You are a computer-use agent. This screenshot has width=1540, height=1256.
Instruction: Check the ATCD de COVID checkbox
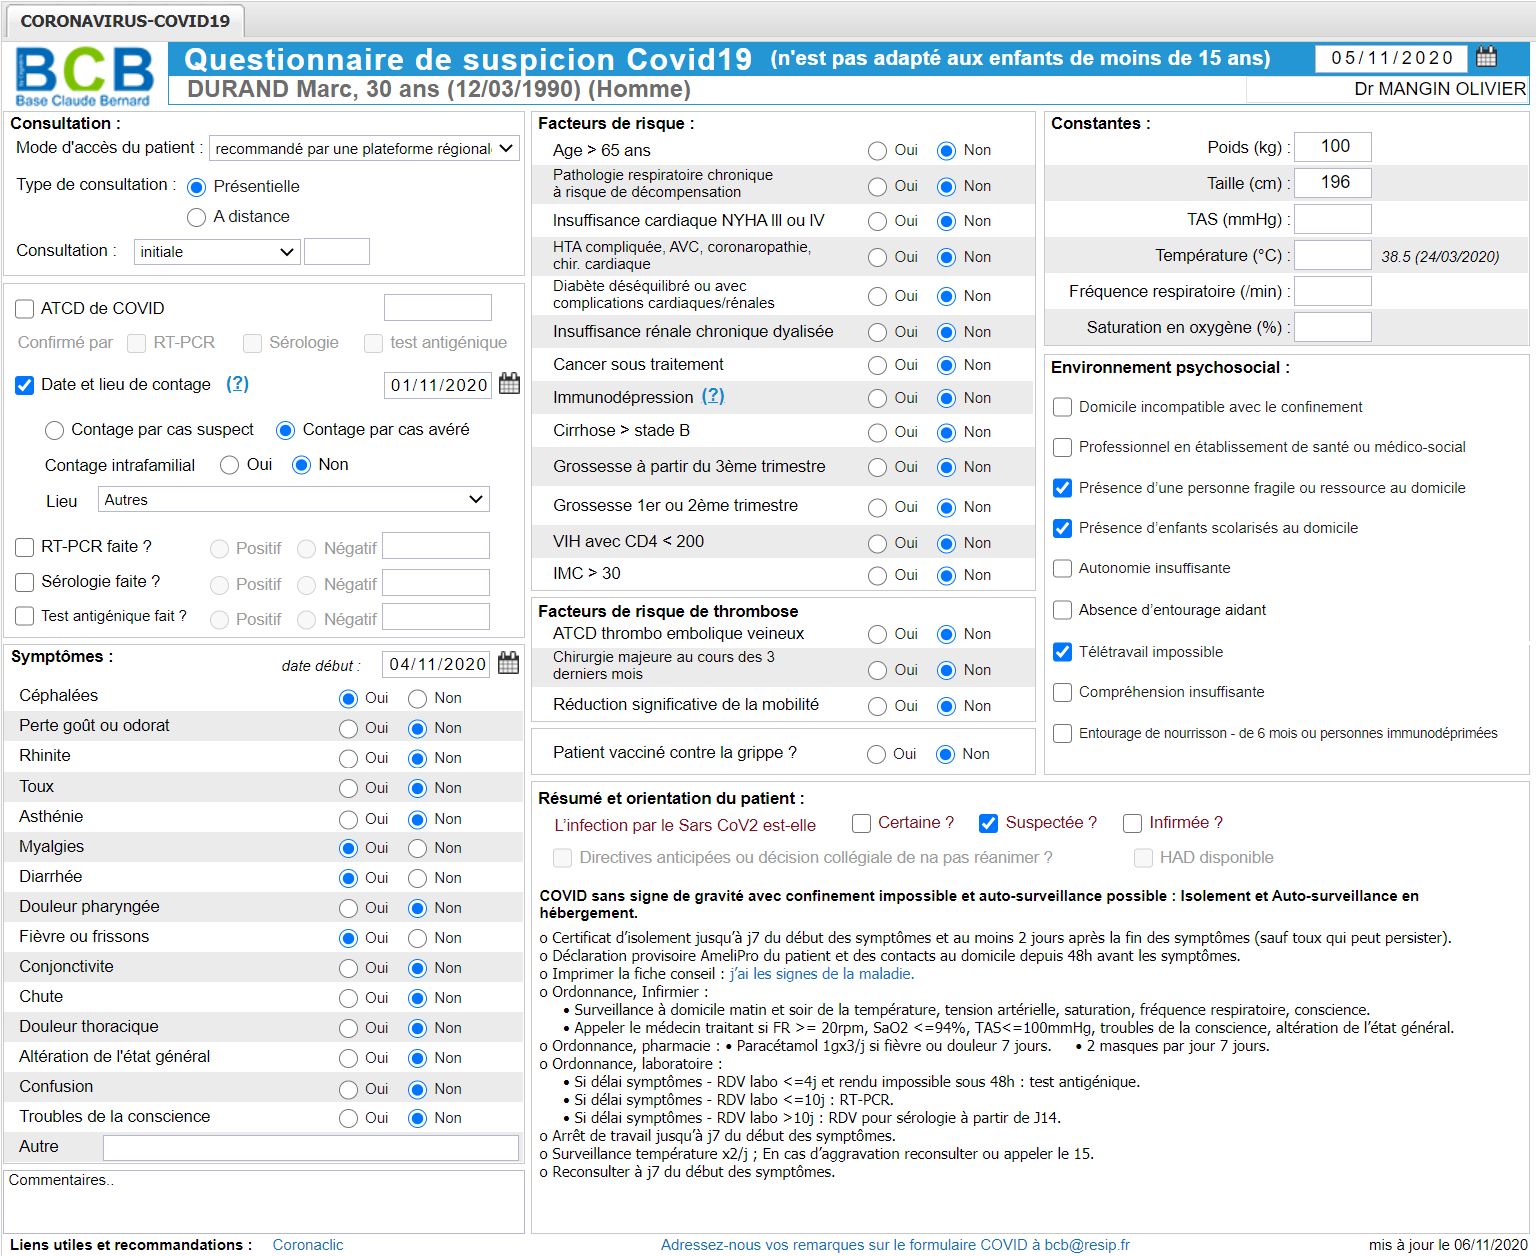pyautogui.click(x=25, y=309)
